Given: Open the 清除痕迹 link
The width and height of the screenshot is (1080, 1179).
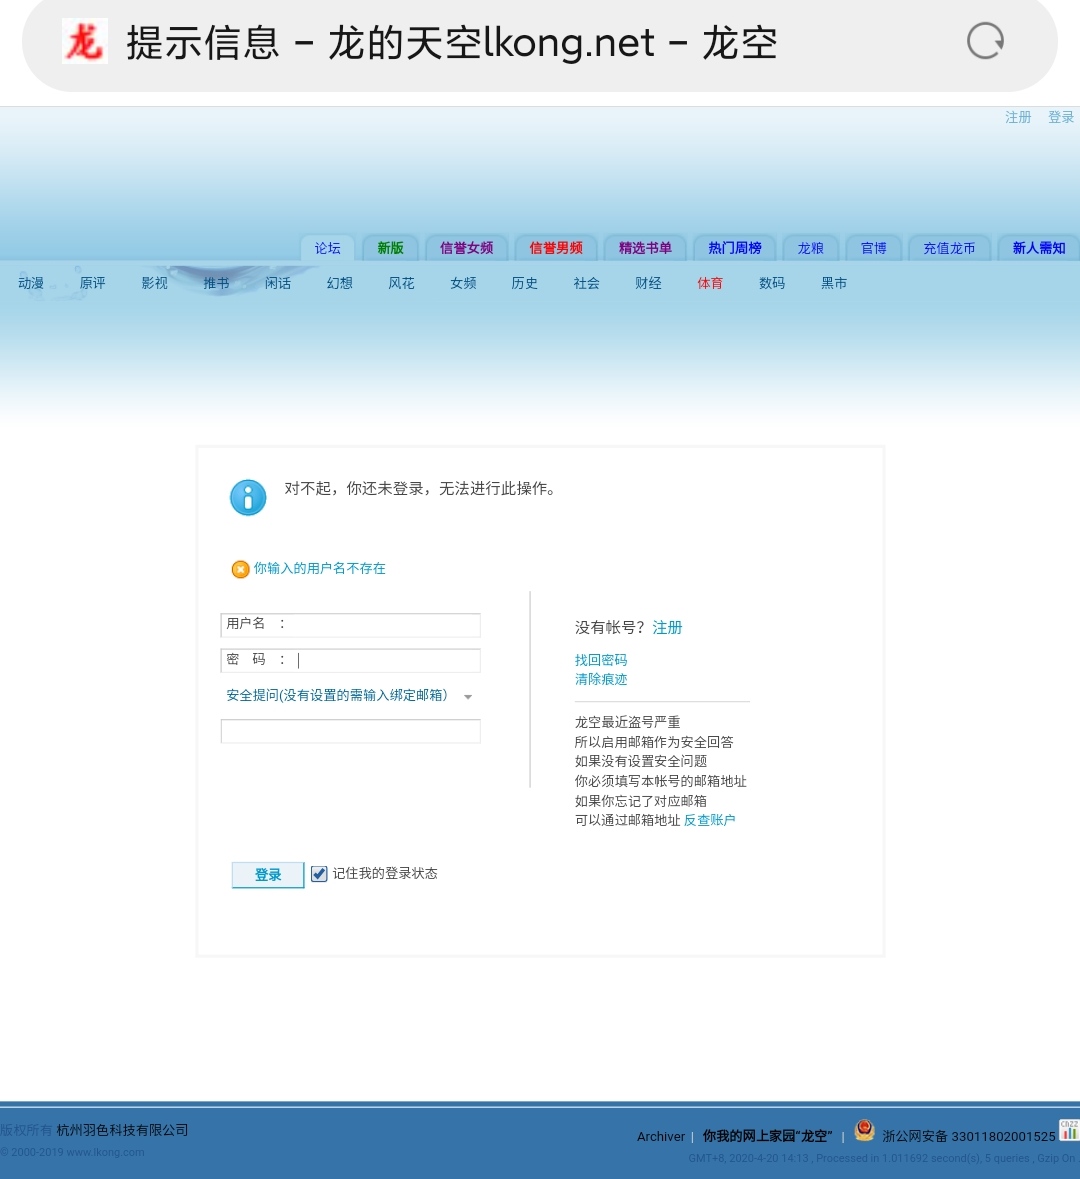Looking at the screenshot, I should [601, 679].
